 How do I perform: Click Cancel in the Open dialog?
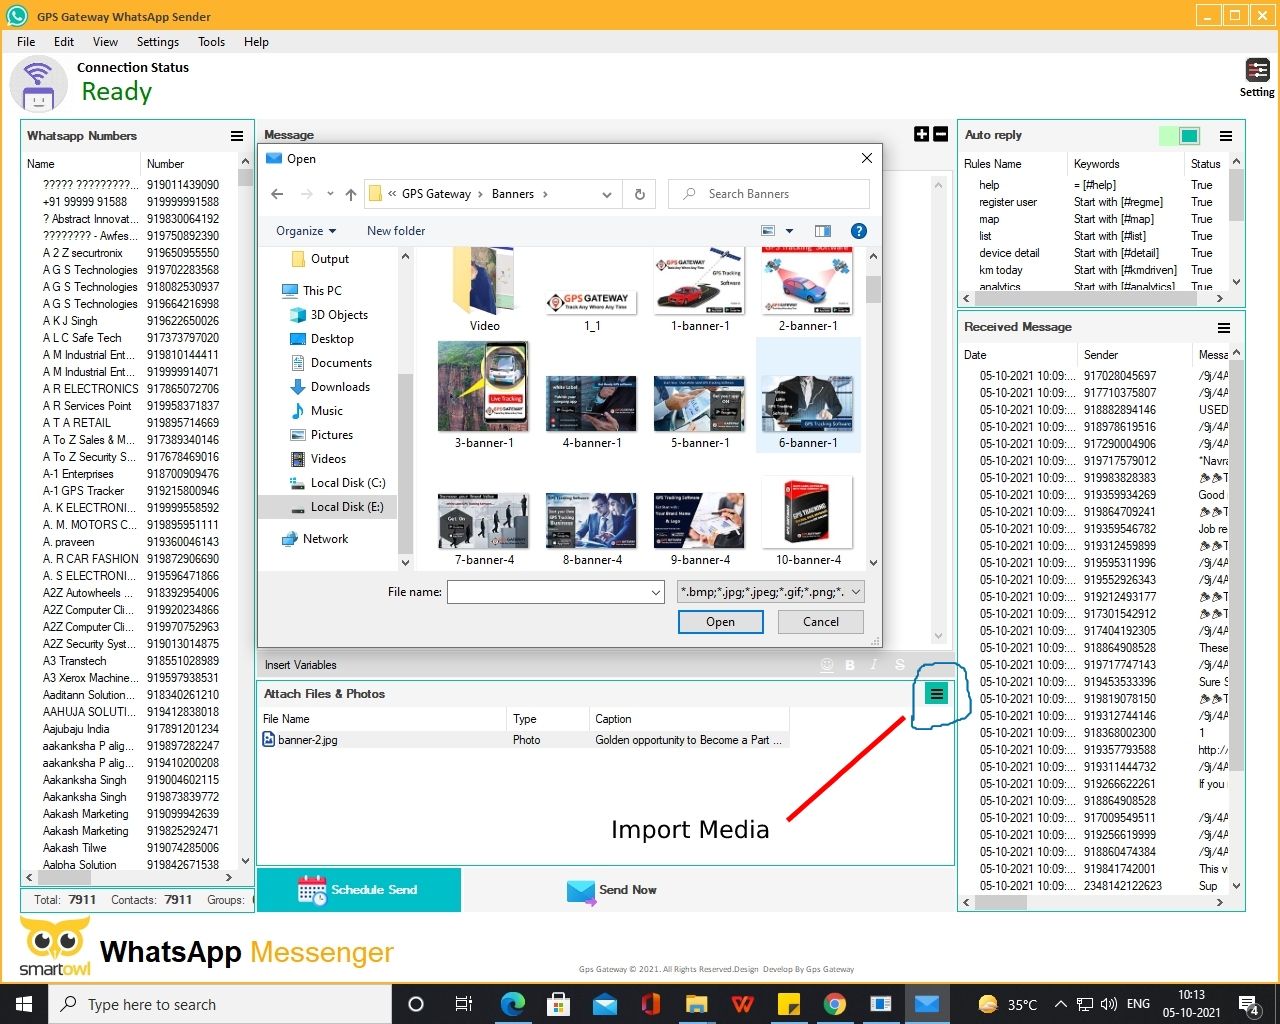[821, 622]
